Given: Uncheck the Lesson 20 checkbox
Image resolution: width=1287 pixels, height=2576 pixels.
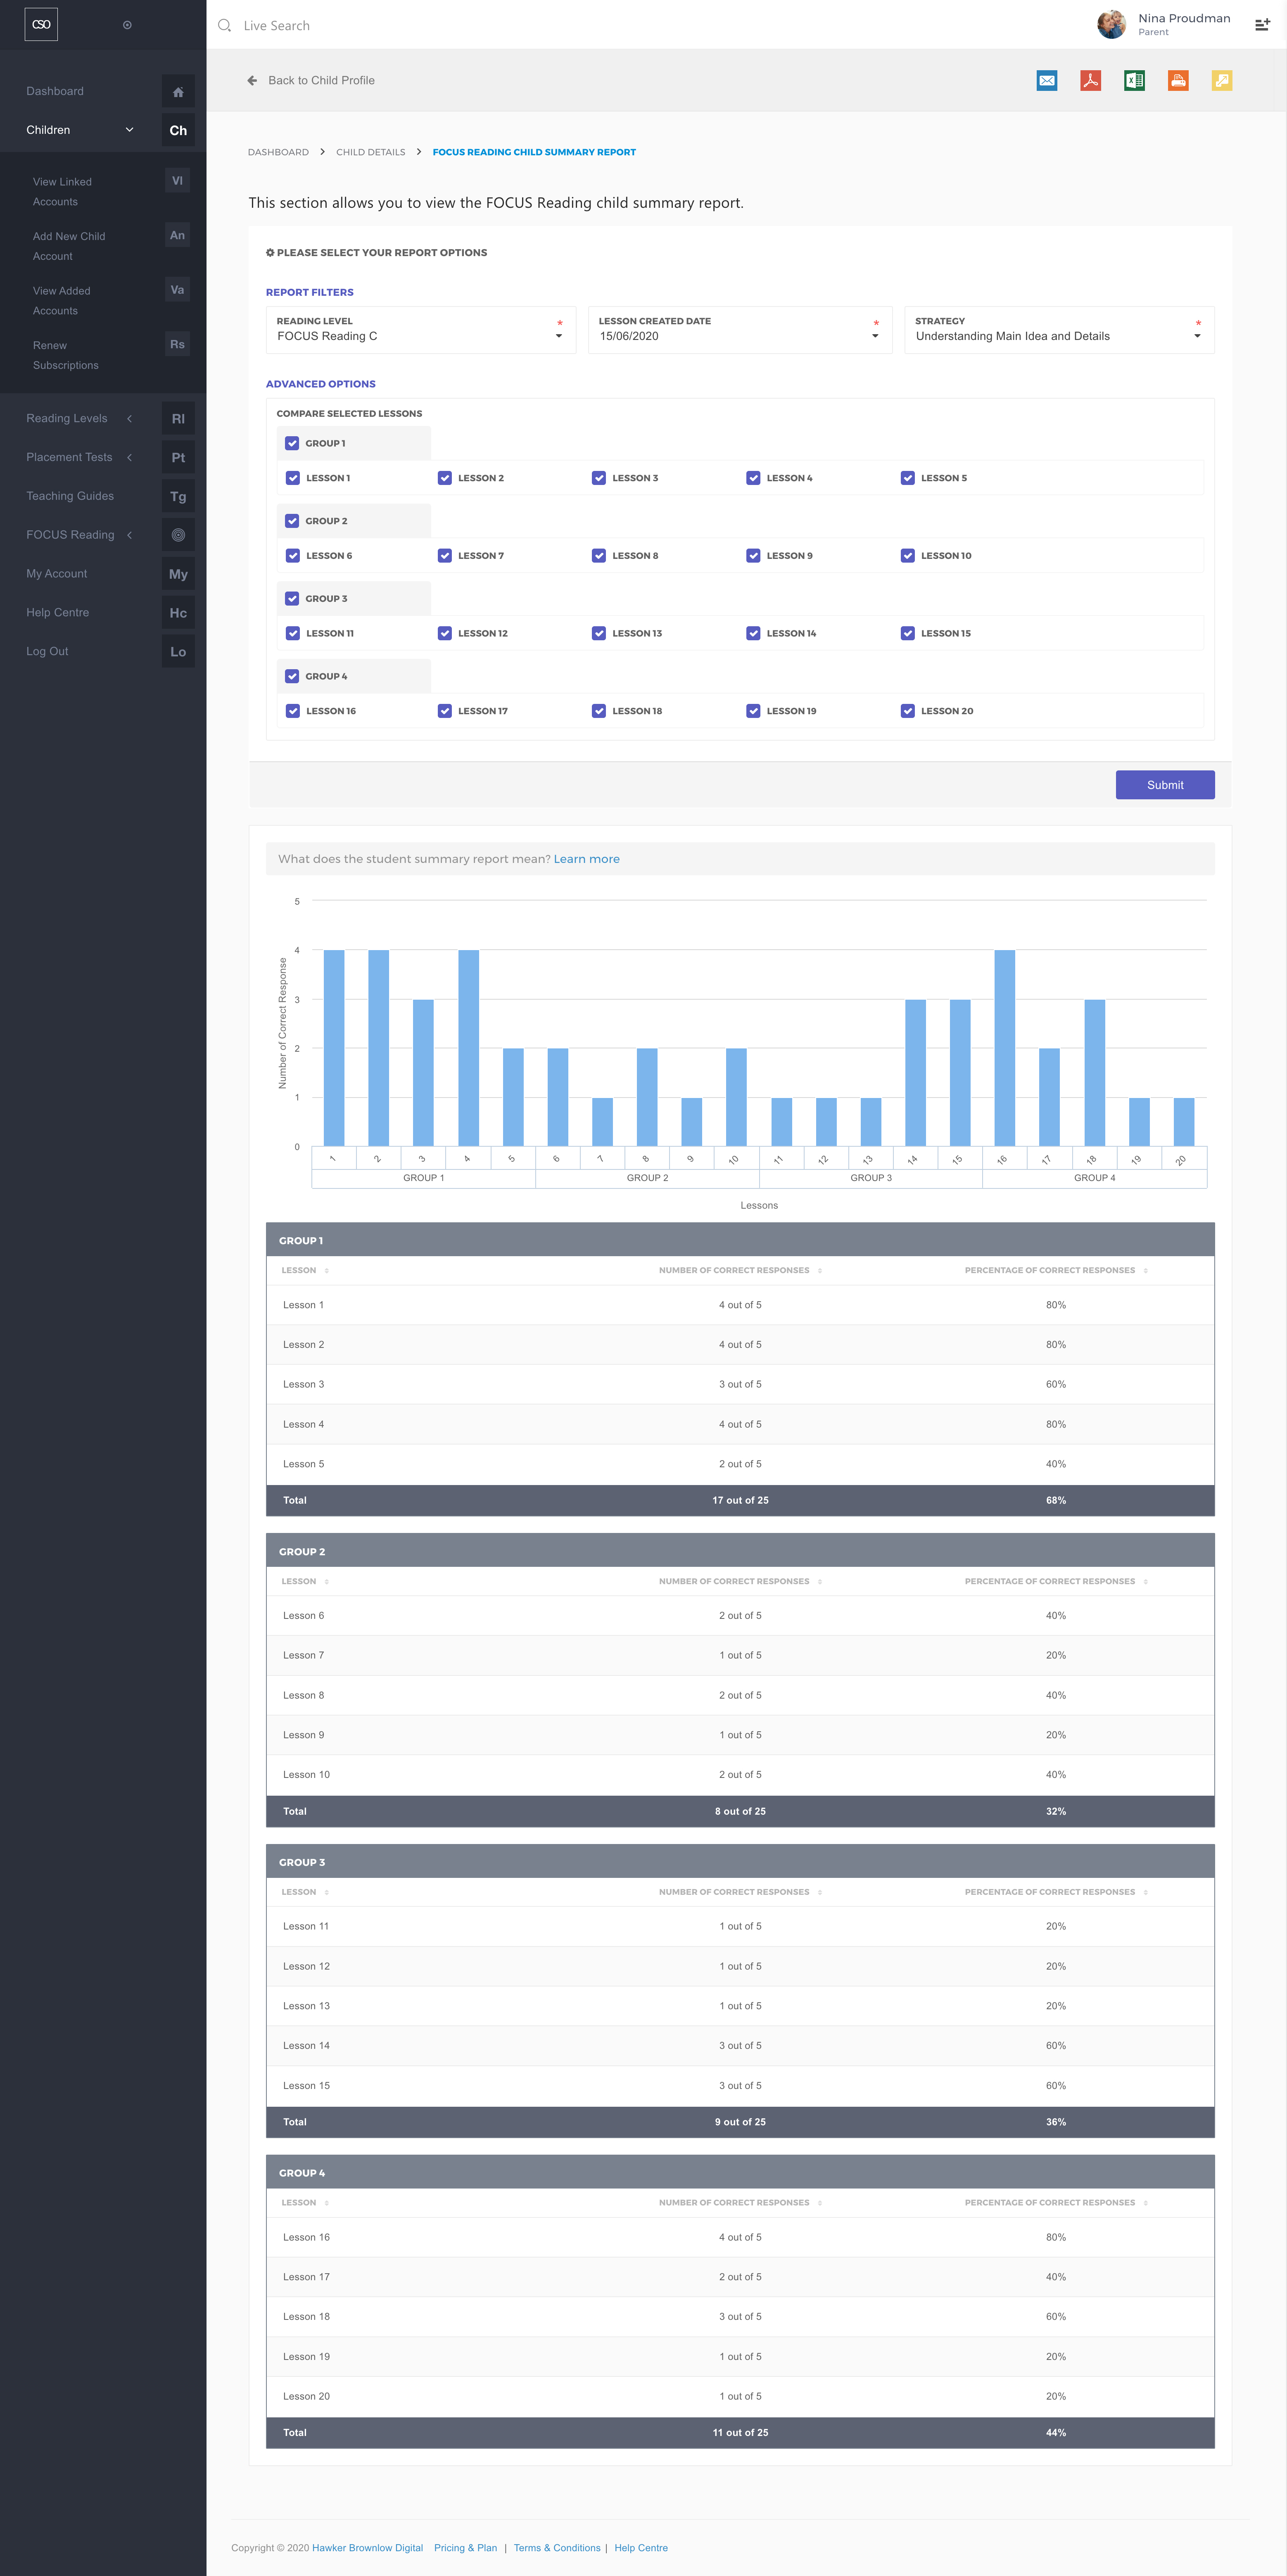Looking at the screenshot, I should click(x=908, y=711).
